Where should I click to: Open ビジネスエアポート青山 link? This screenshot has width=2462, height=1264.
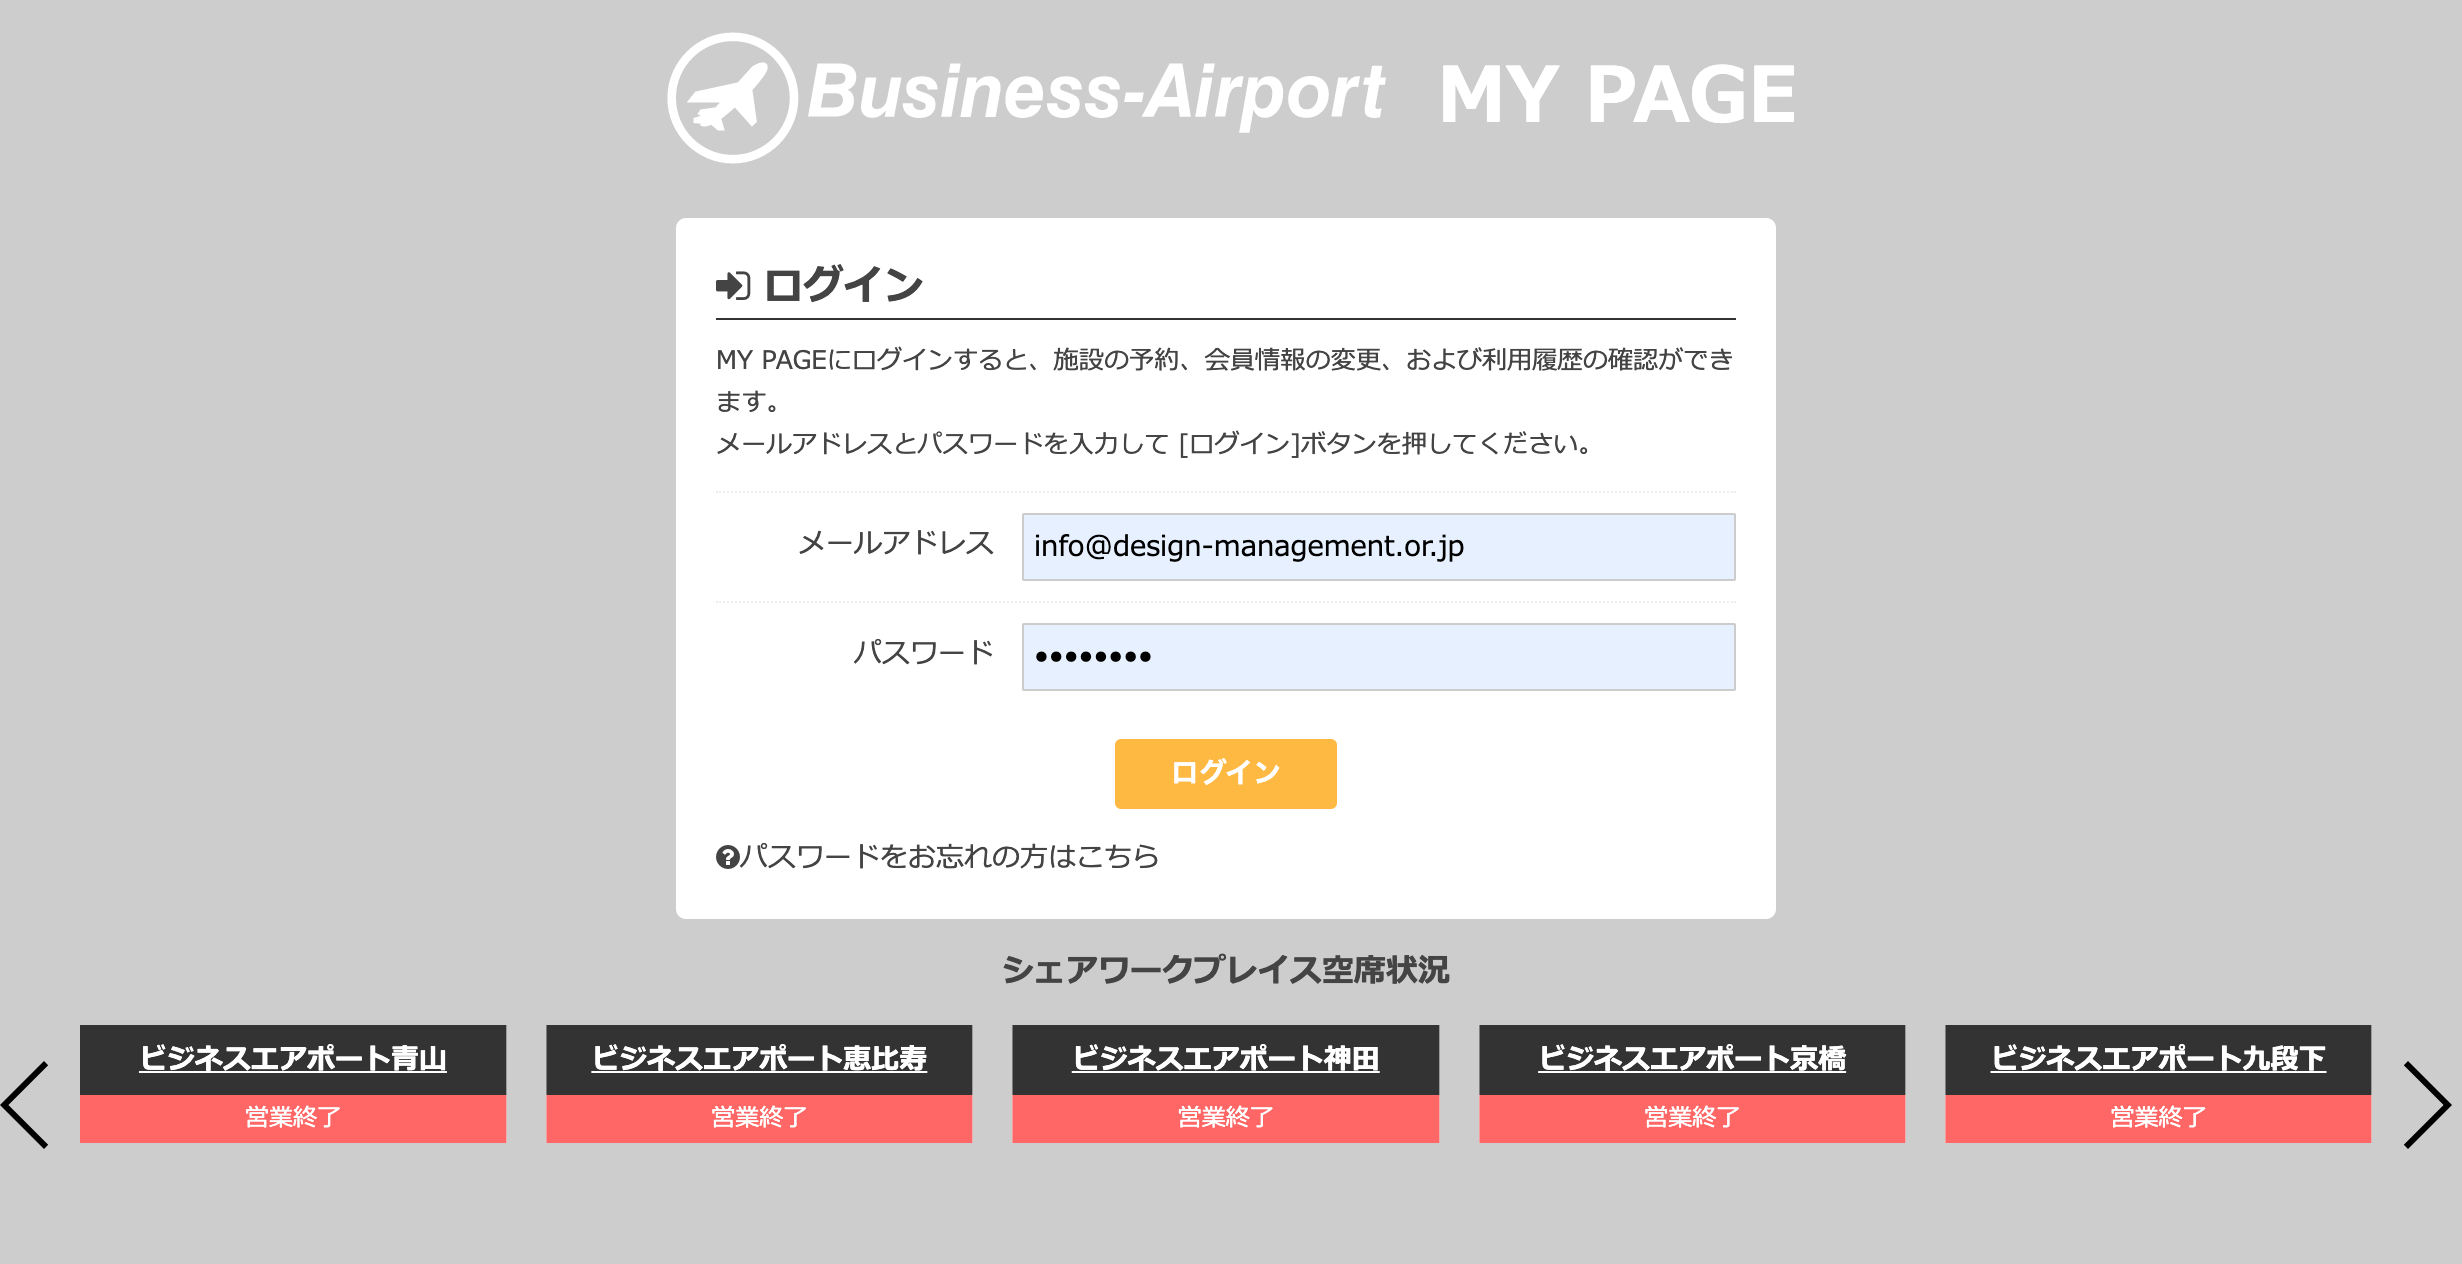pos(293,1058)
